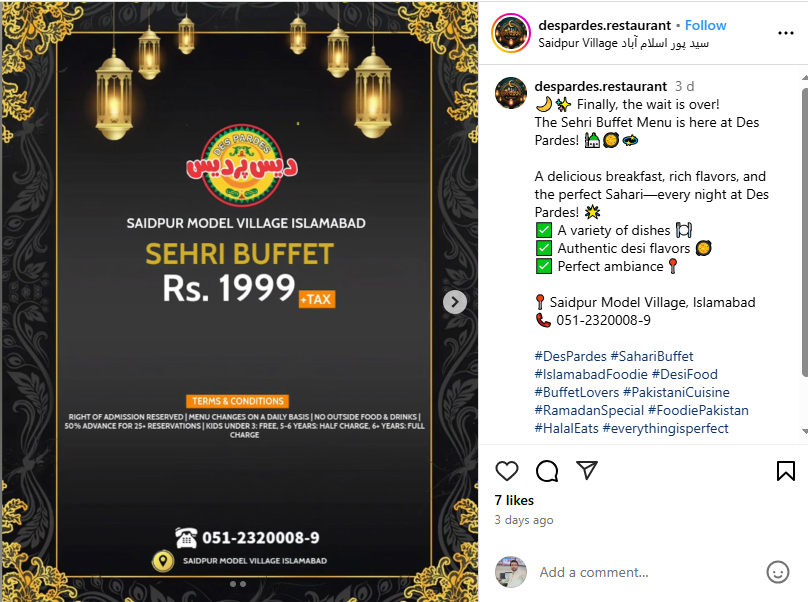The image size is (808, 602).
Task: Open comments via the speech bubble icon
Action: pos(547,471)
